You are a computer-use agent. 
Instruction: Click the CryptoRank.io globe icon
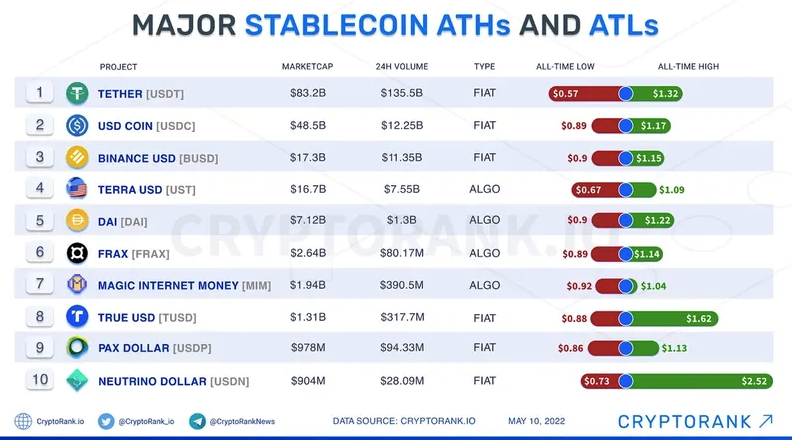point(23,421)
